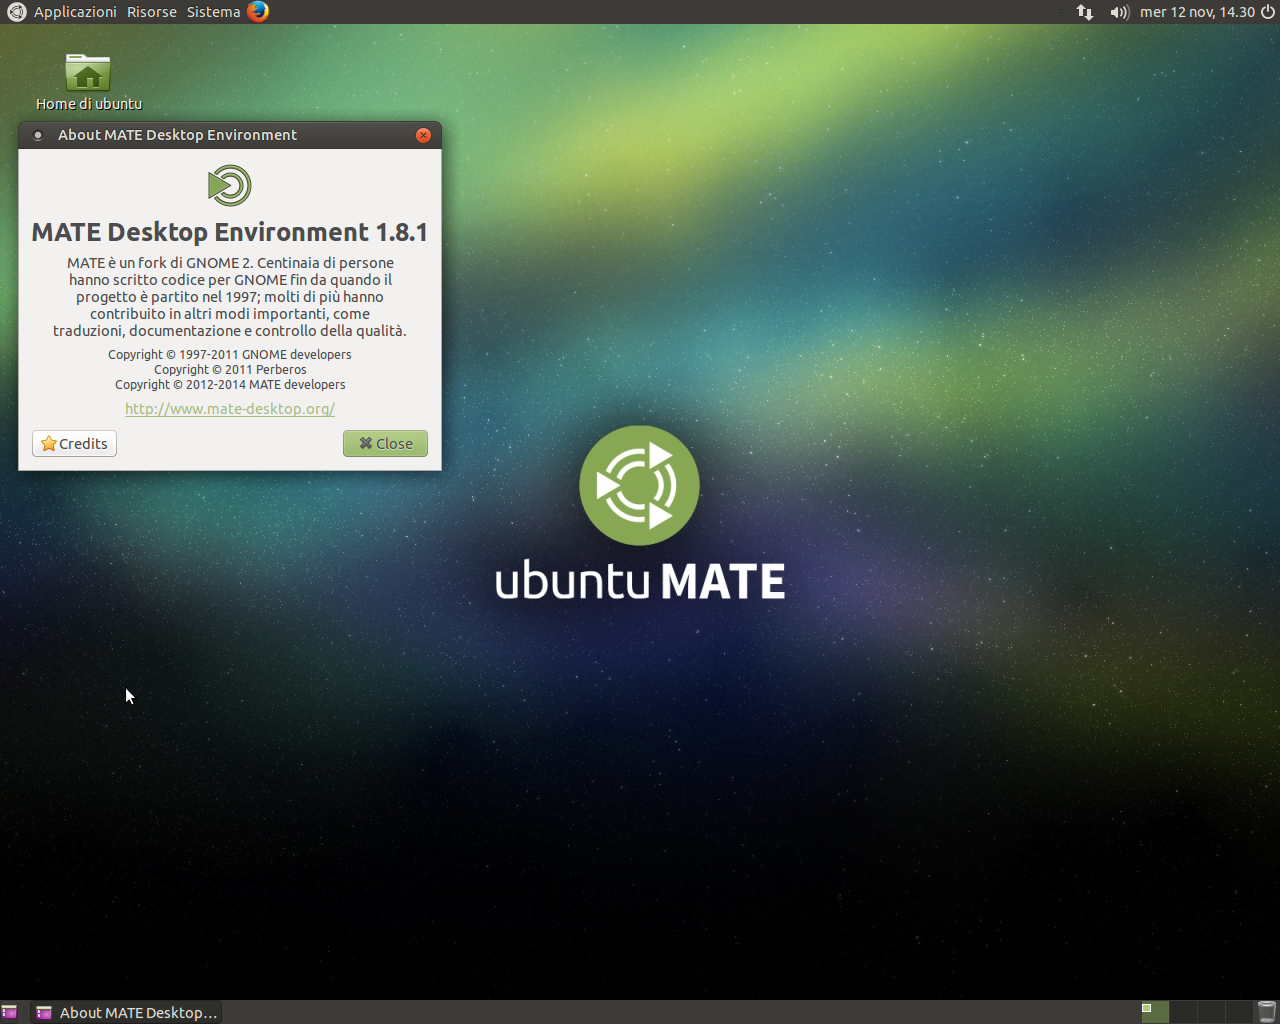Viewport: 1280px width, 1024px height.
Task: Click 'Copyright © 2012-2014 MATE developers' text
Action: [x=230, y=384]
